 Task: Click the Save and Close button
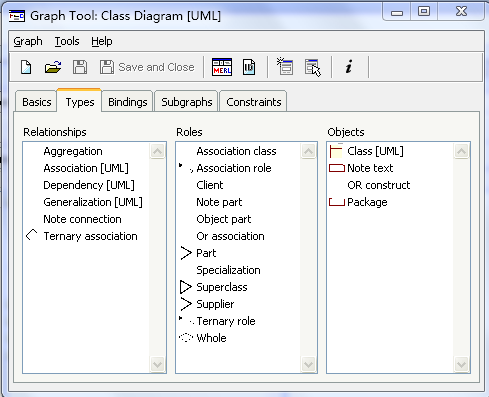tap(147, 67)
